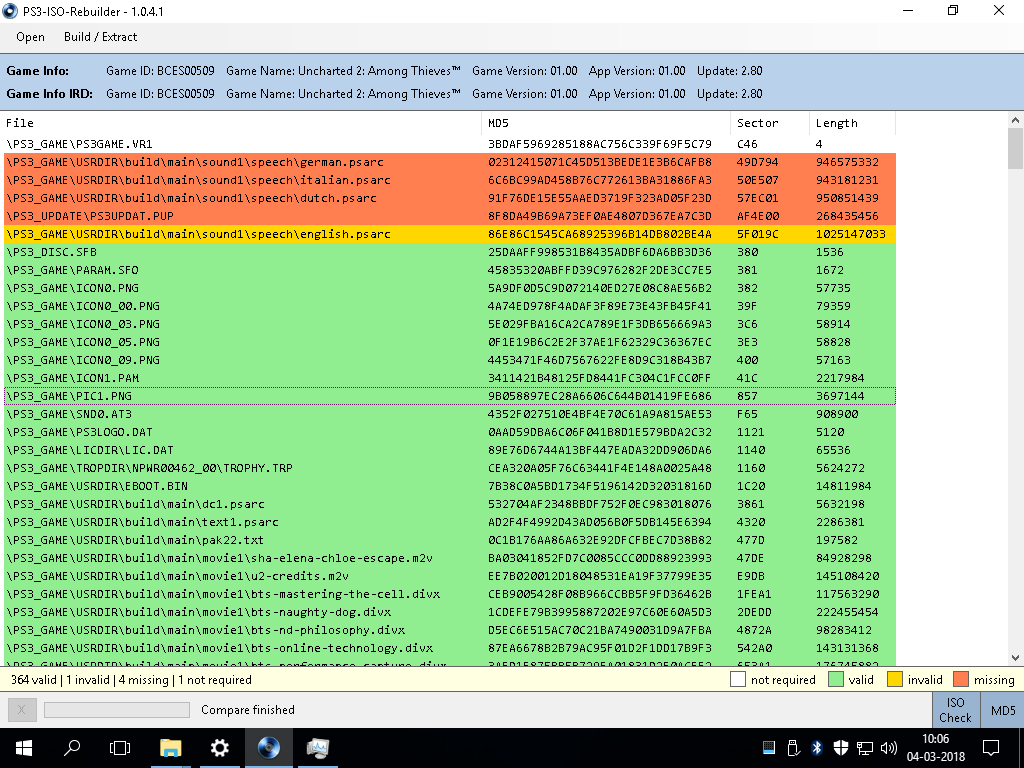
Task: Open File Explorer from the taskbar
Action: 170,748
